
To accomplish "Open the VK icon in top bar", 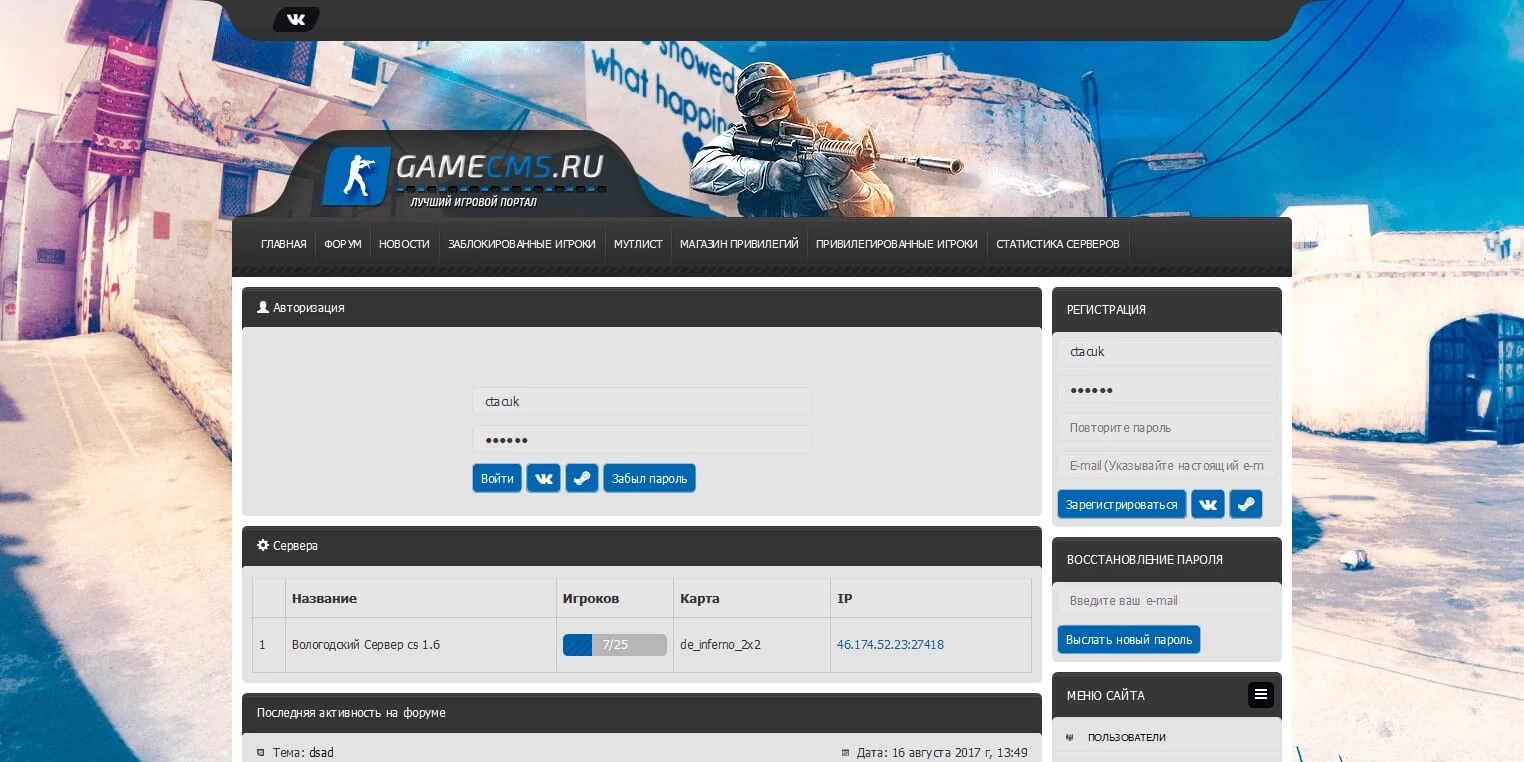I will click(x=296, y=19).
